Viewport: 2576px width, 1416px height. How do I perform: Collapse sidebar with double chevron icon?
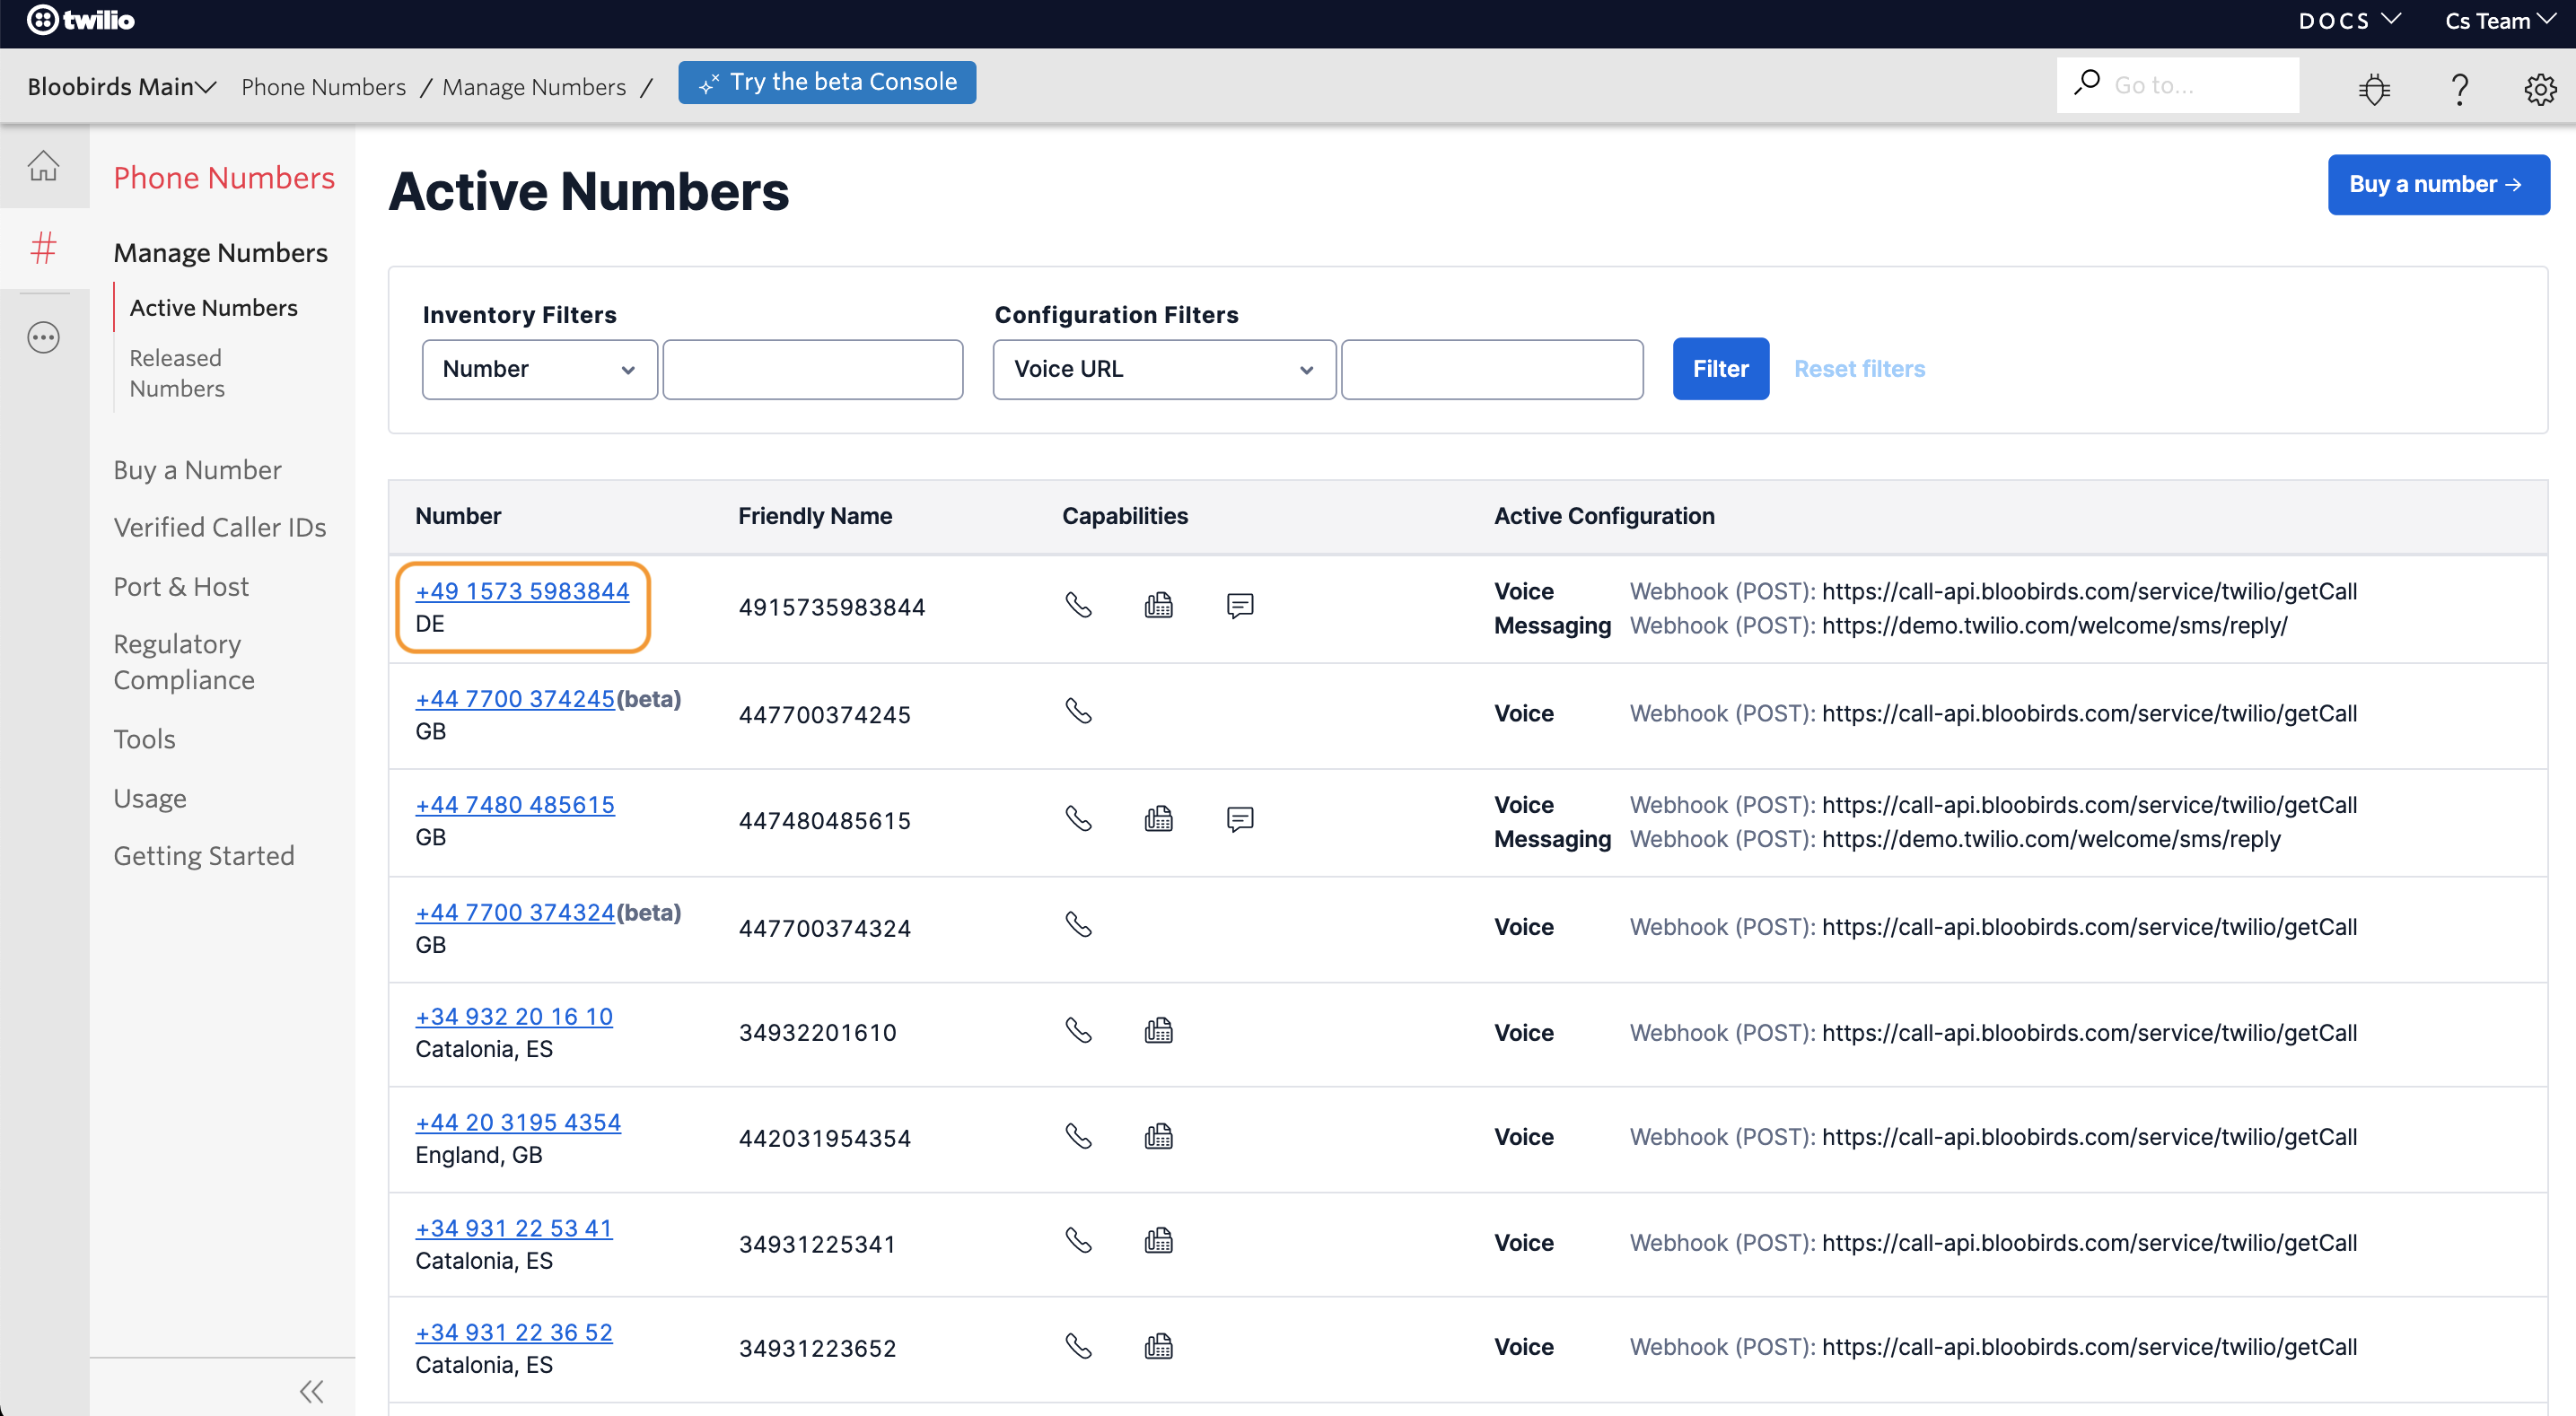[312, 1390]
